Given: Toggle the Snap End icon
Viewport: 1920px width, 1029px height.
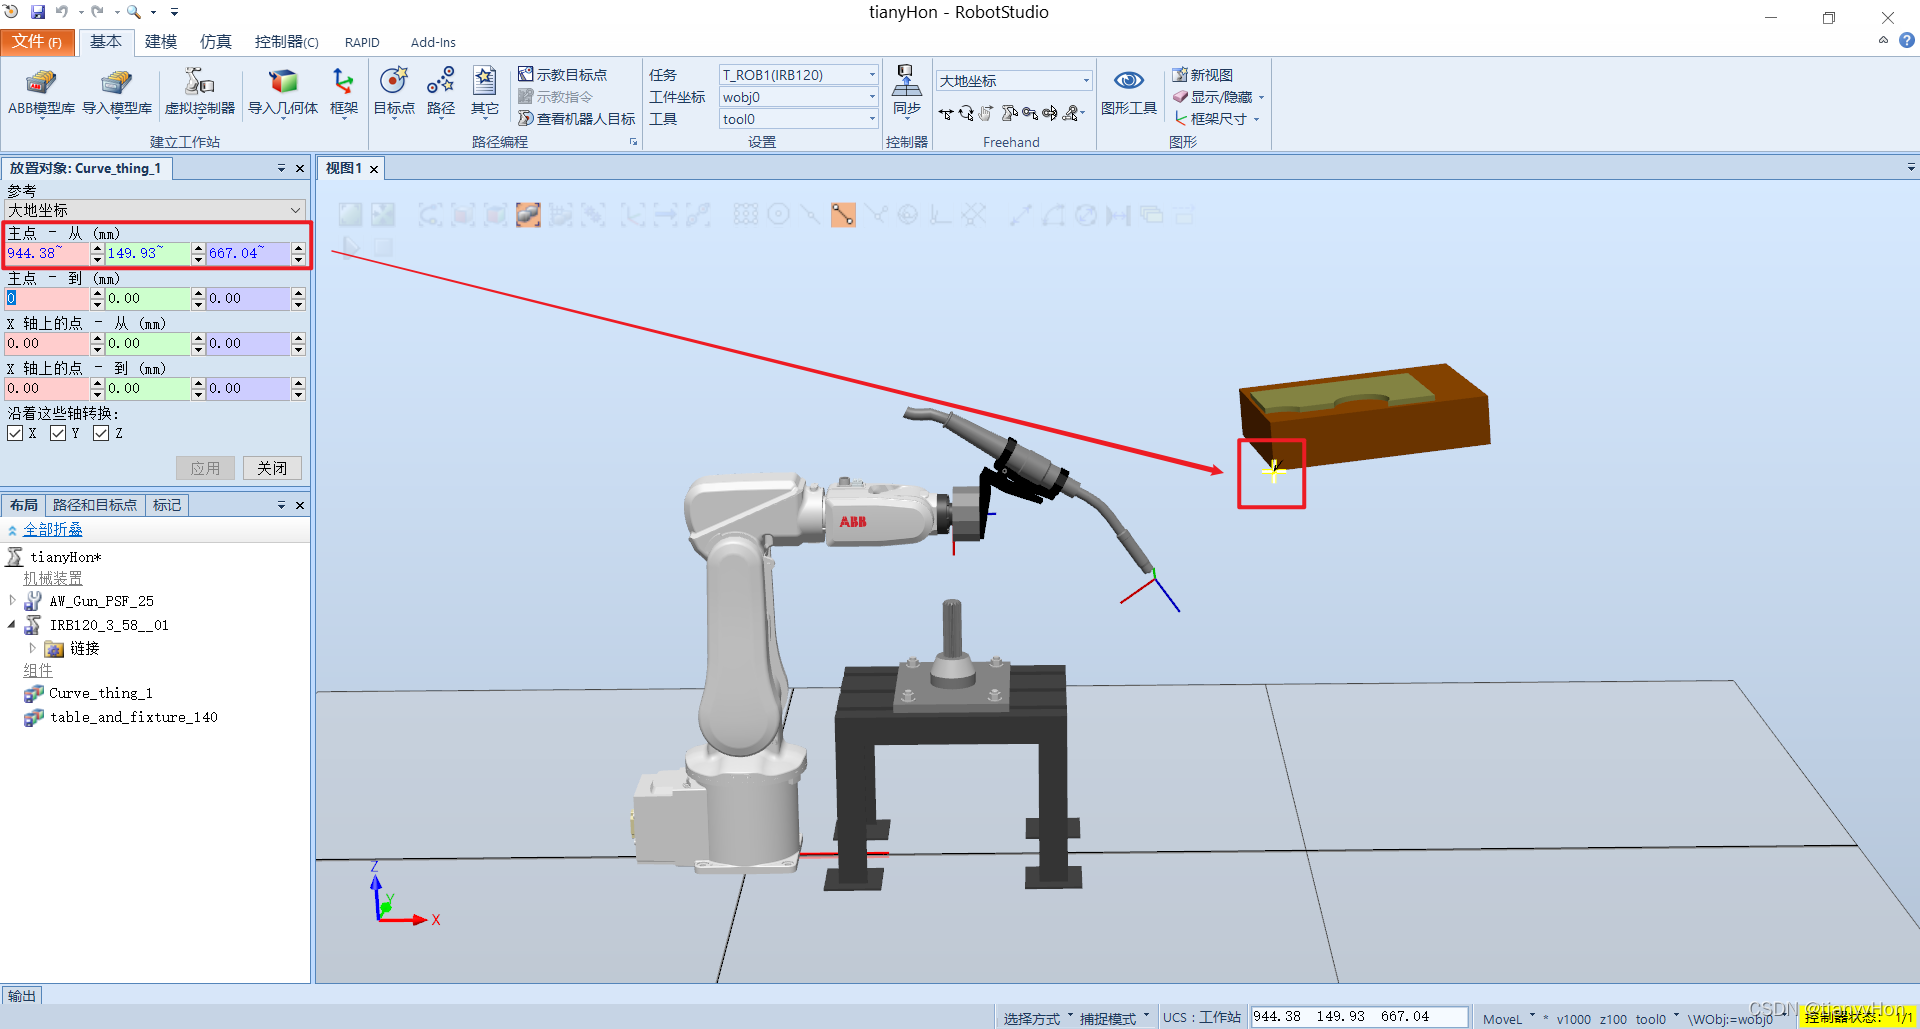Looking at the screenshot, I should pos(843,214).
